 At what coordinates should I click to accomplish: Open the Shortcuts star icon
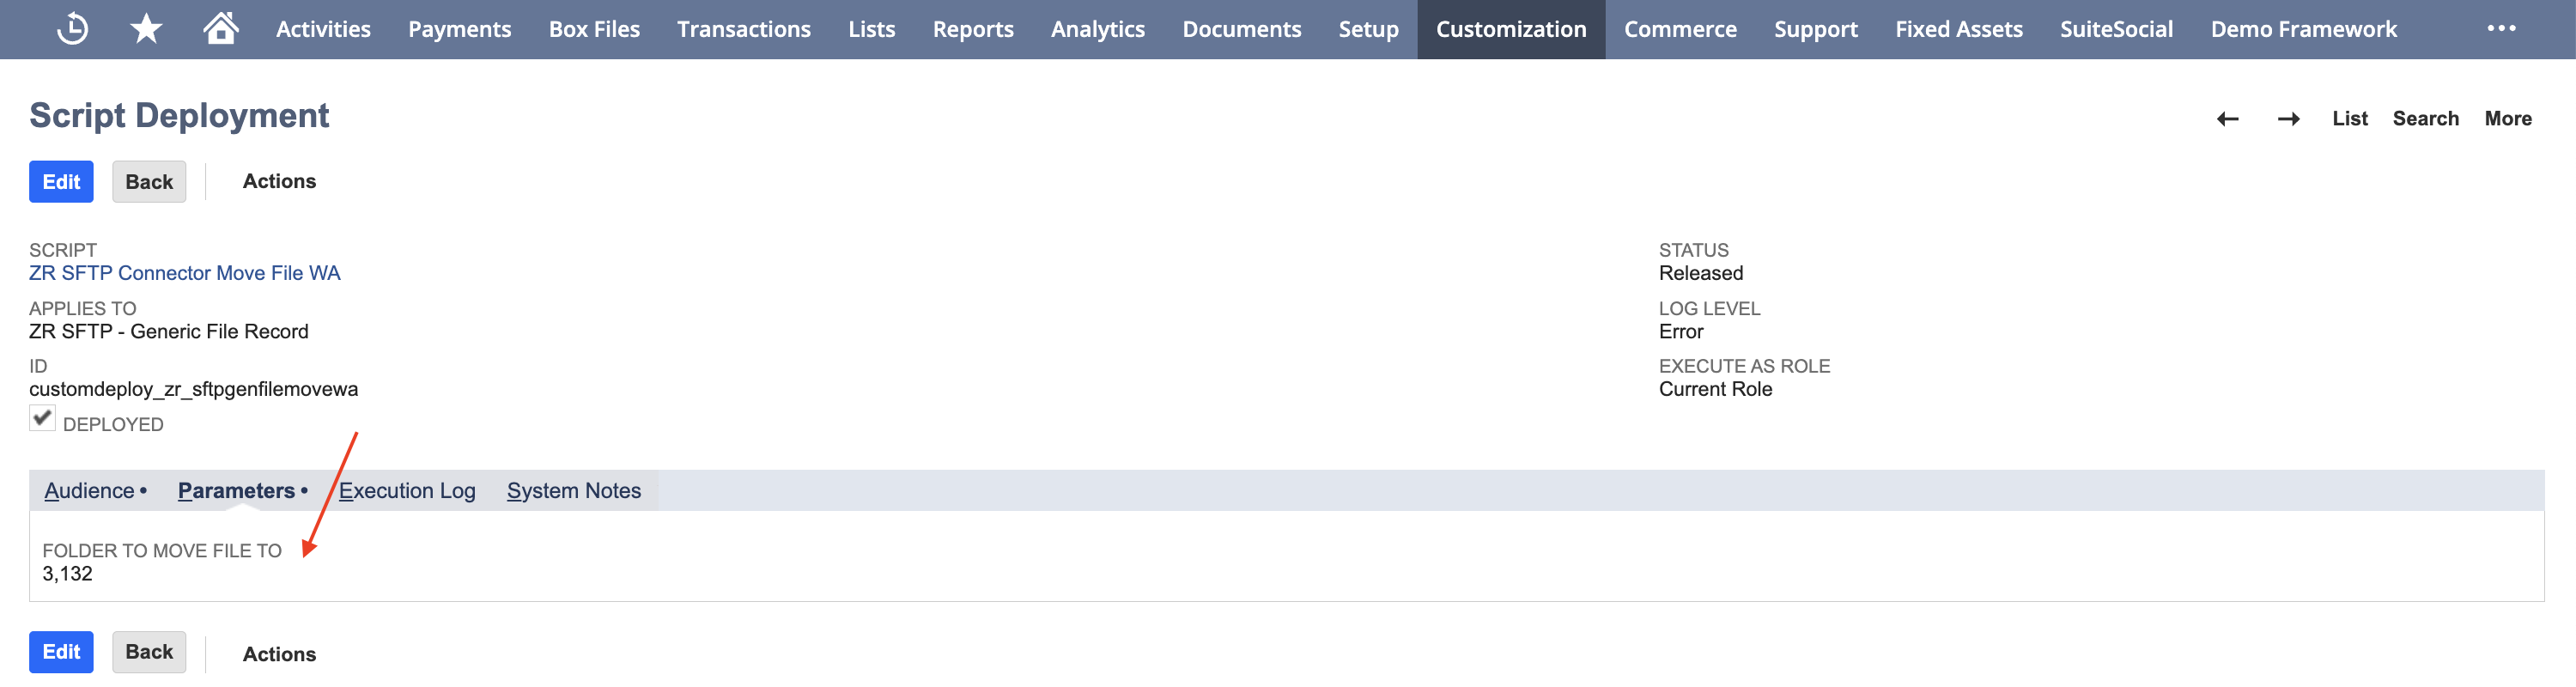point(146,29)
